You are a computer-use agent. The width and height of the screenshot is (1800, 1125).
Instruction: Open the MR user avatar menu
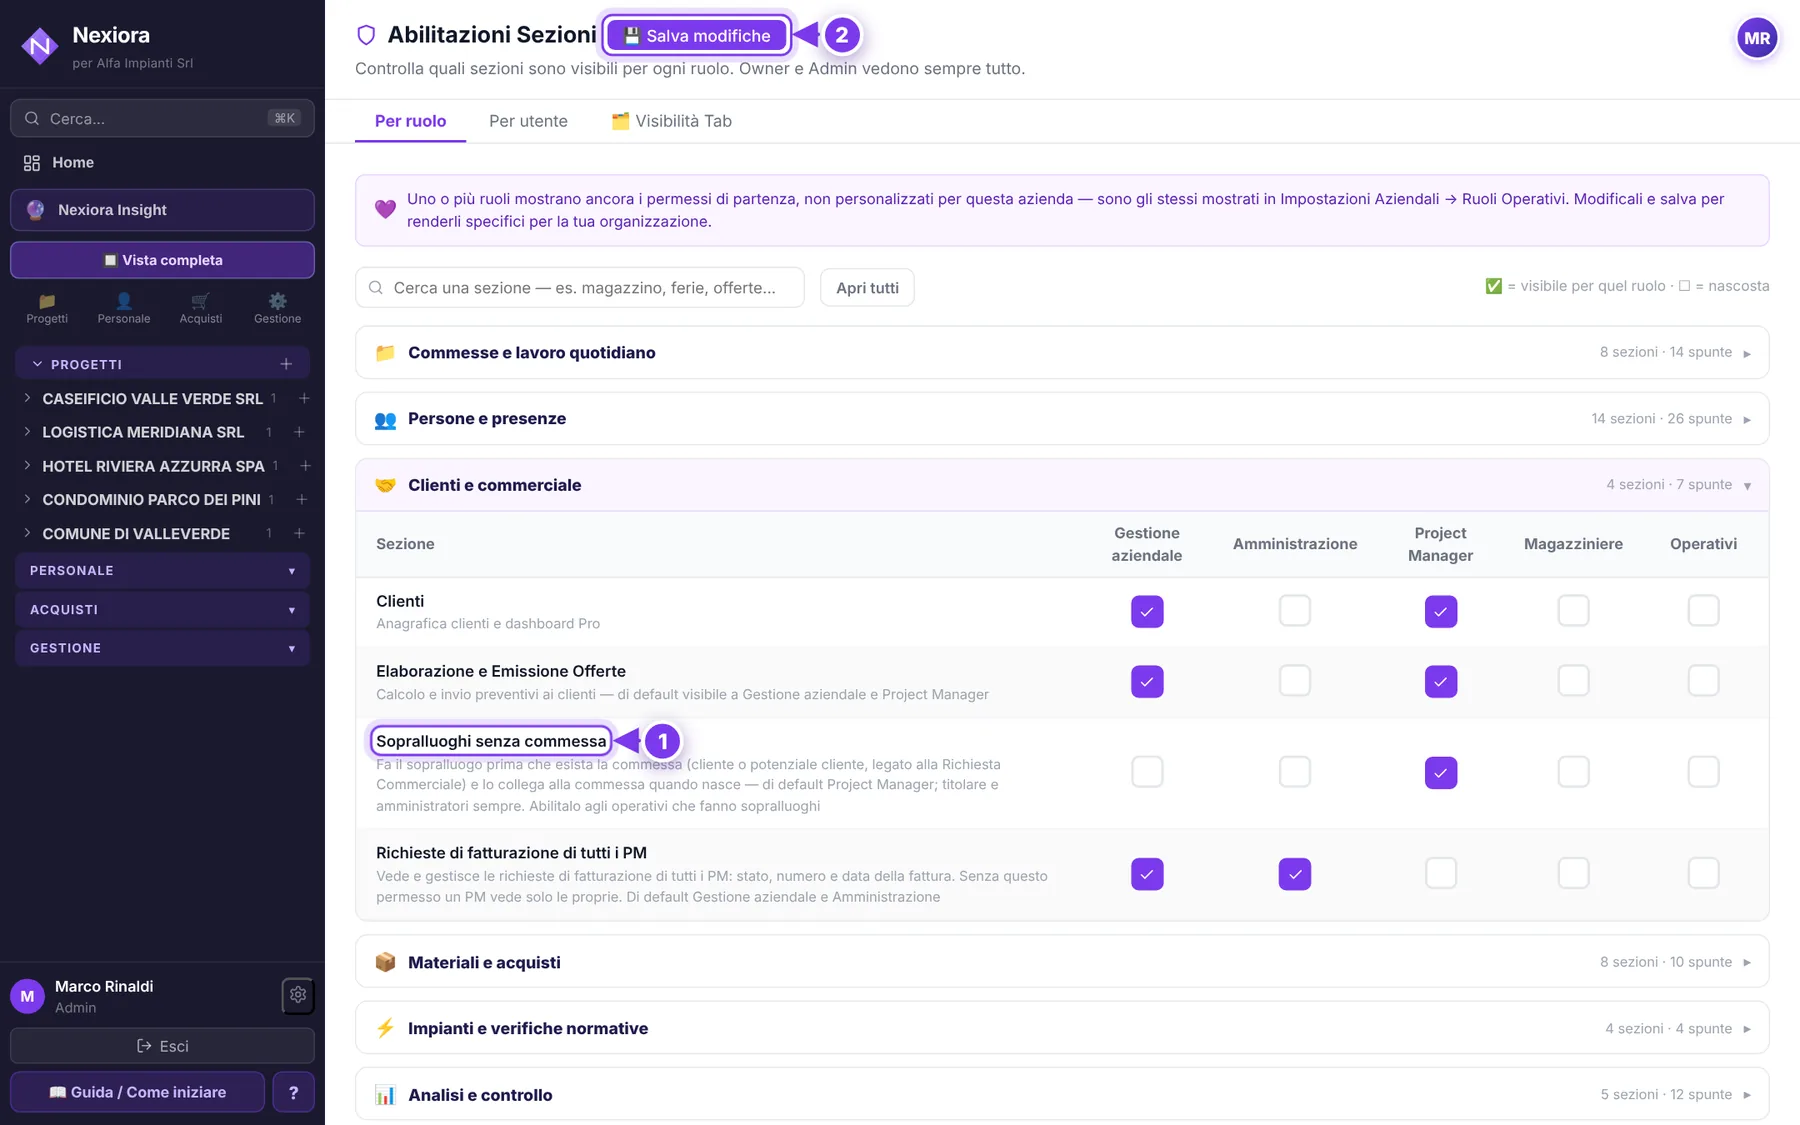1757,39
